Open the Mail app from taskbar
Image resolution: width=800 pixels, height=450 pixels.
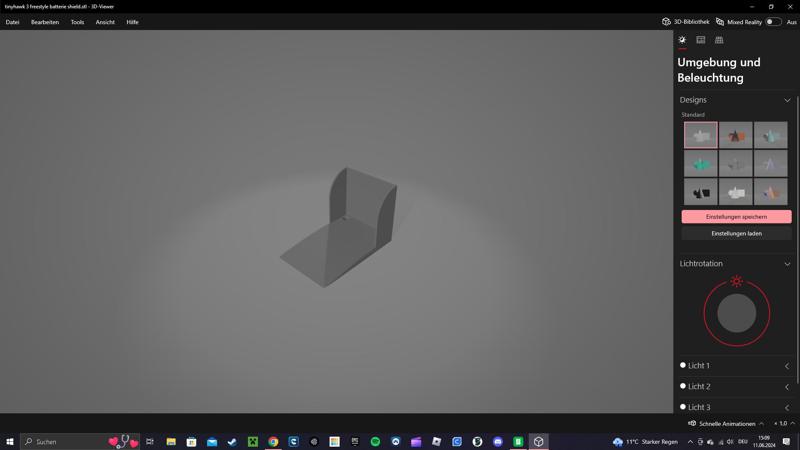[x=212, y=442]
